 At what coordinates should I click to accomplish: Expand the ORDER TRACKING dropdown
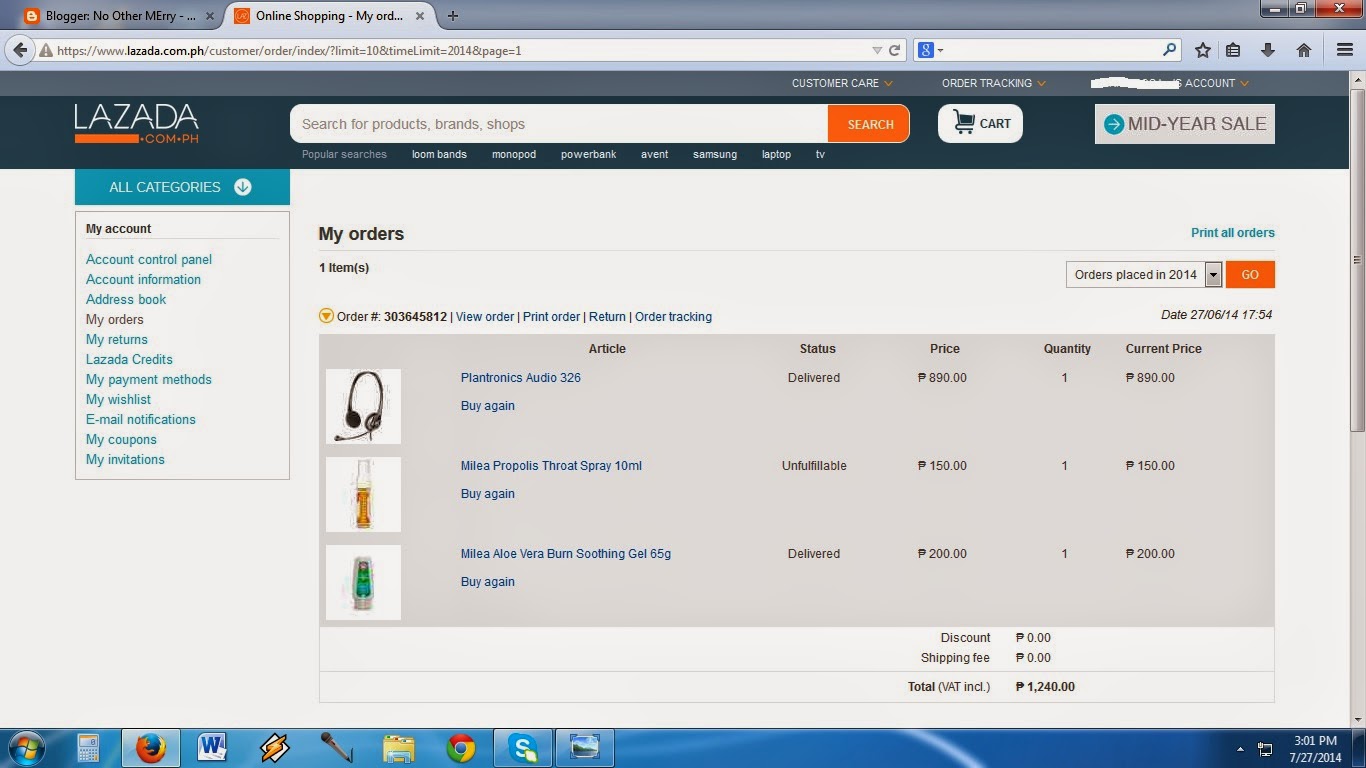(993, 83)
